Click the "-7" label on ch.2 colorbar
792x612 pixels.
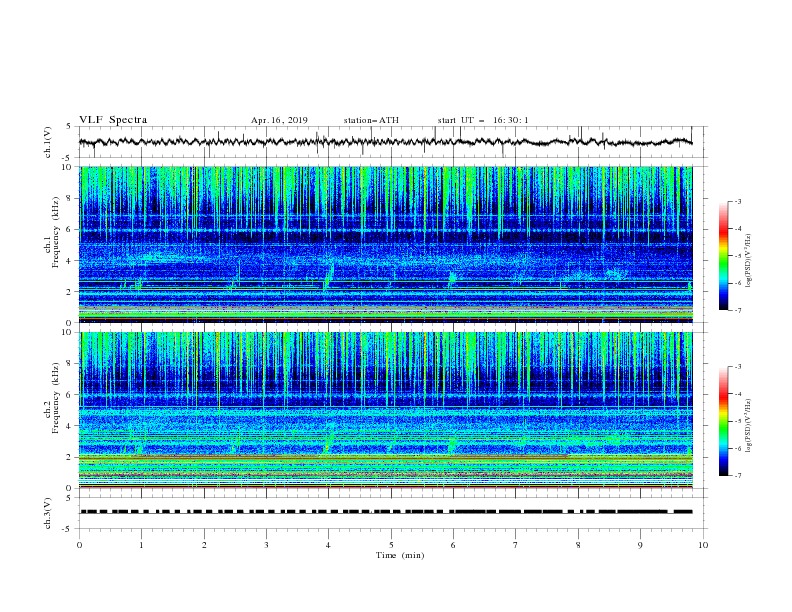(738, 475)
